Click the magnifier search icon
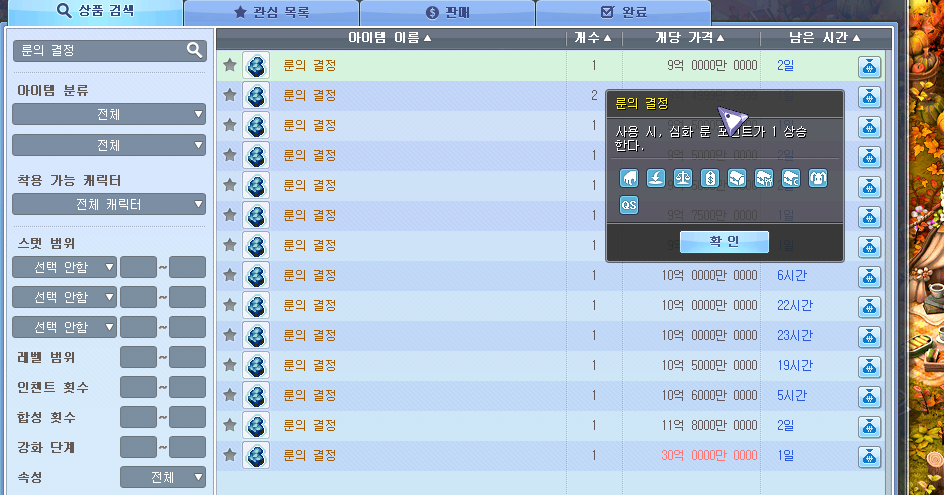Viewport: 944px width, 495px height. tap(194, 51)
